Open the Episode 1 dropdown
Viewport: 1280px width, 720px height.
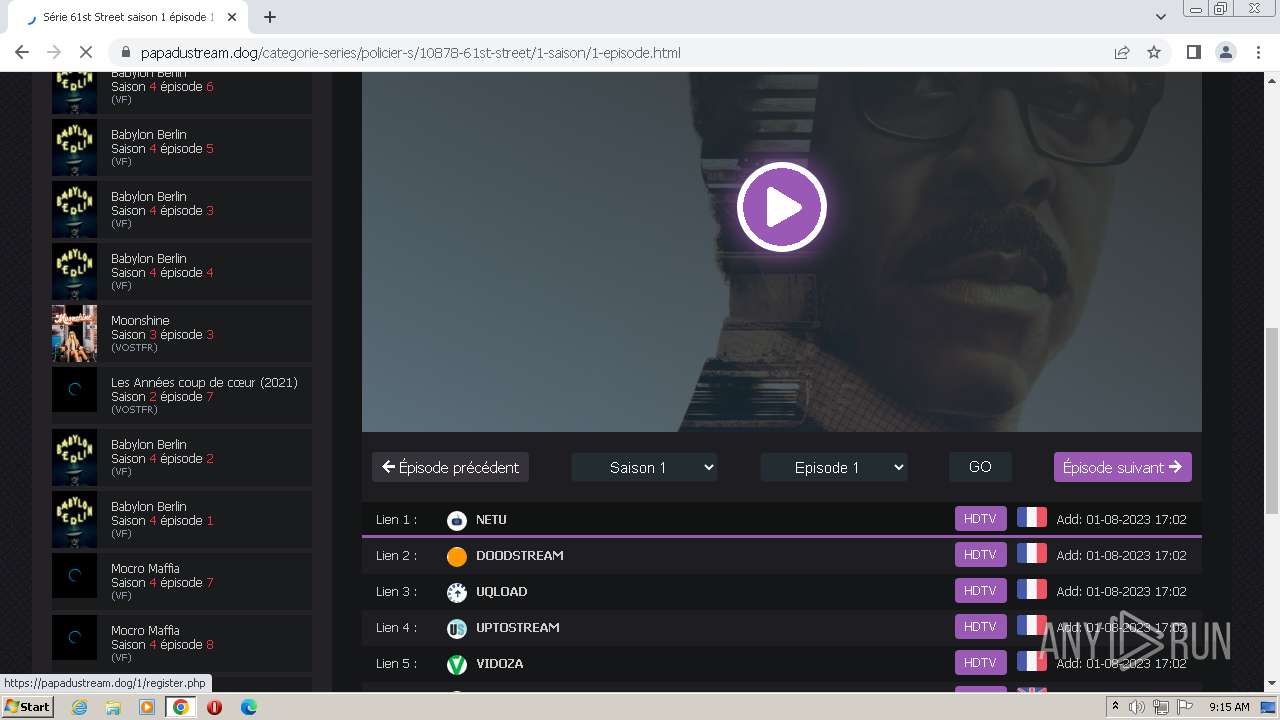point(834,467)
